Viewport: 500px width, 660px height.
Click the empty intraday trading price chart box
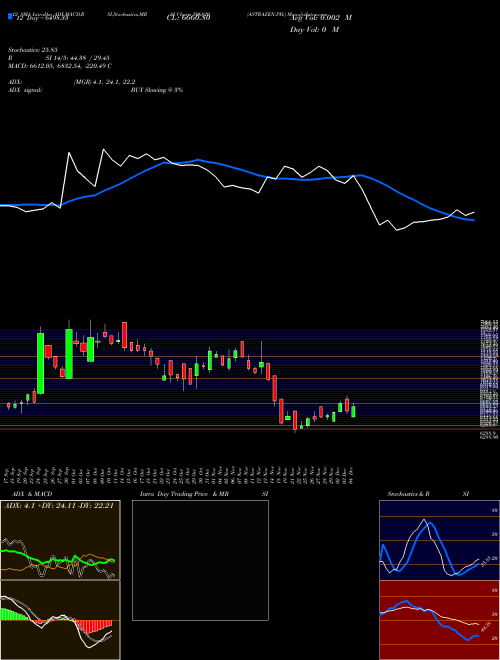200,560
